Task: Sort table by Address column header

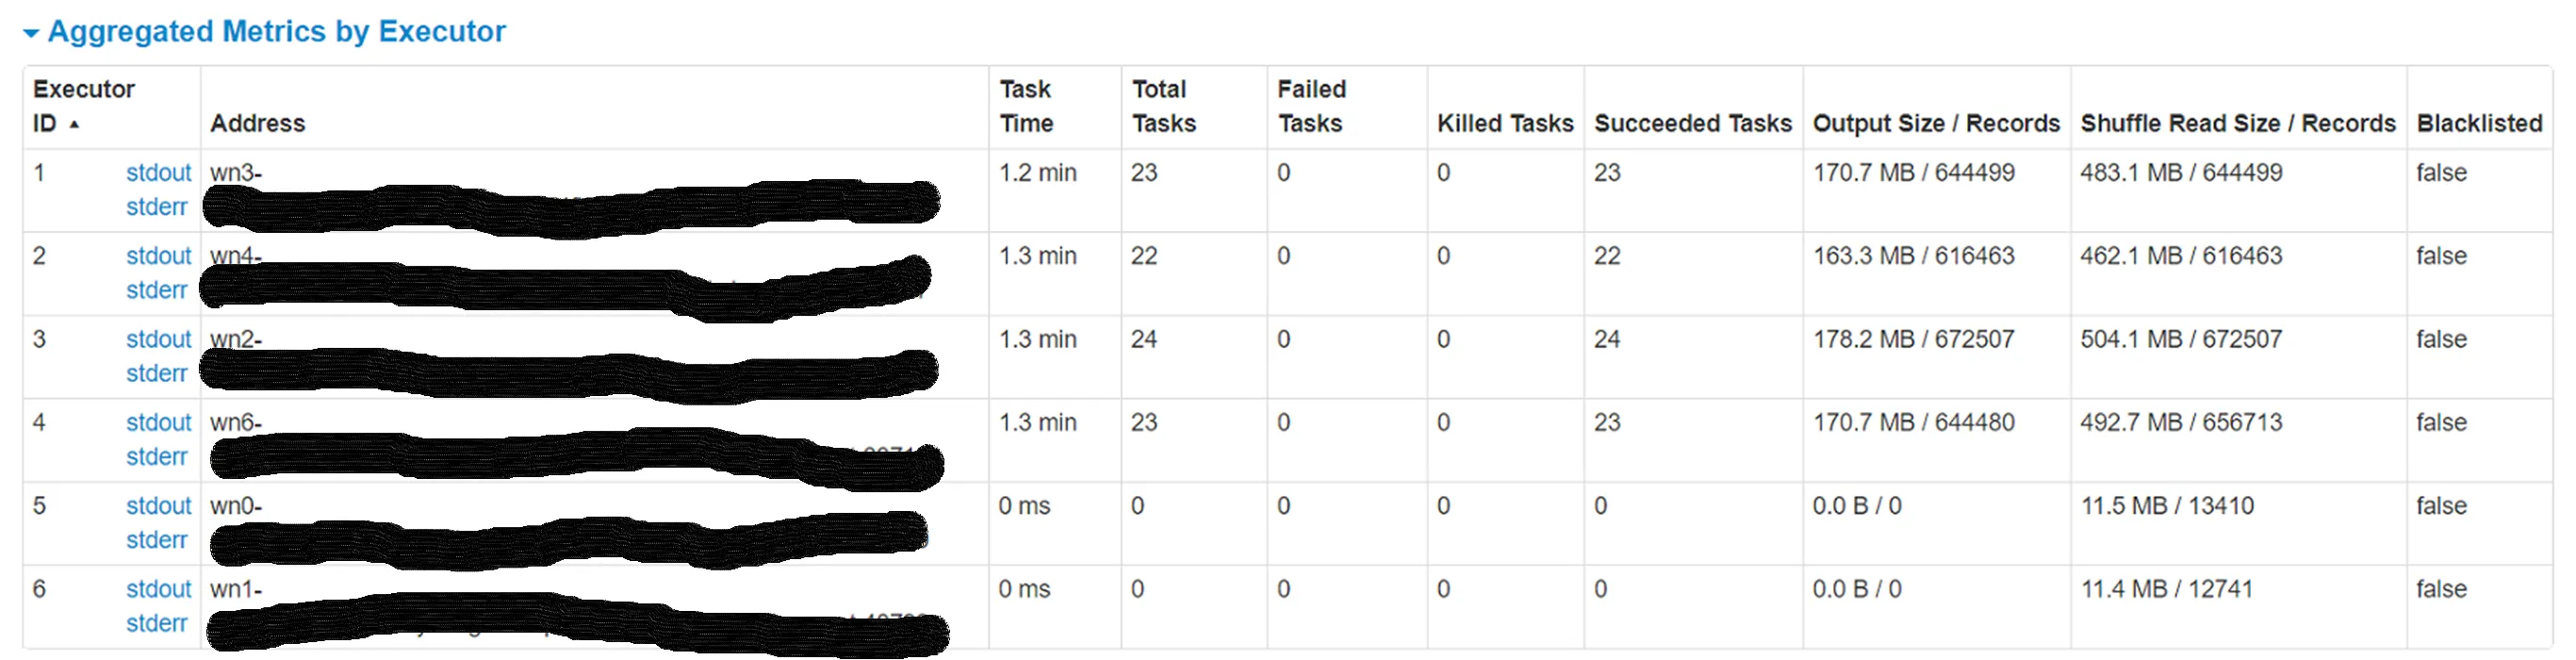Action: (258, 123)
